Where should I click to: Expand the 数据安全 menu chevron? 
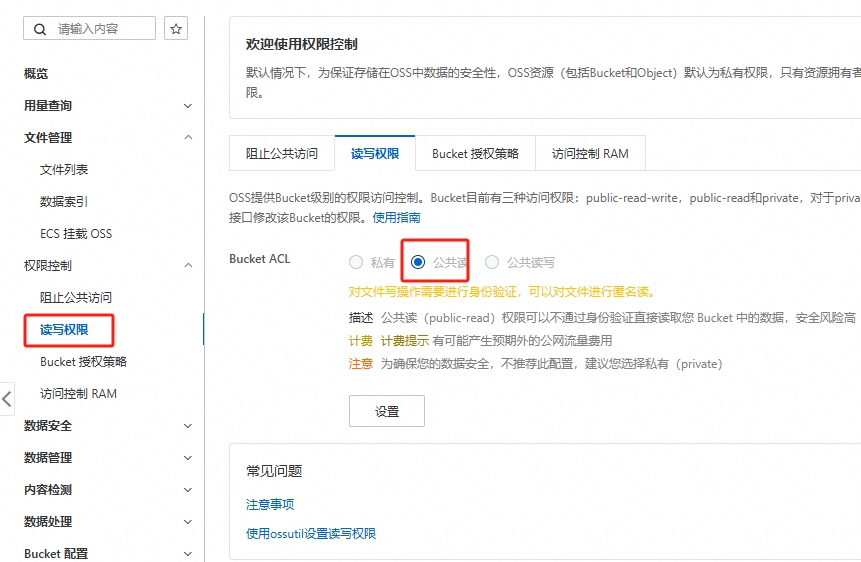pyautogui.click(x=188, y=426)
